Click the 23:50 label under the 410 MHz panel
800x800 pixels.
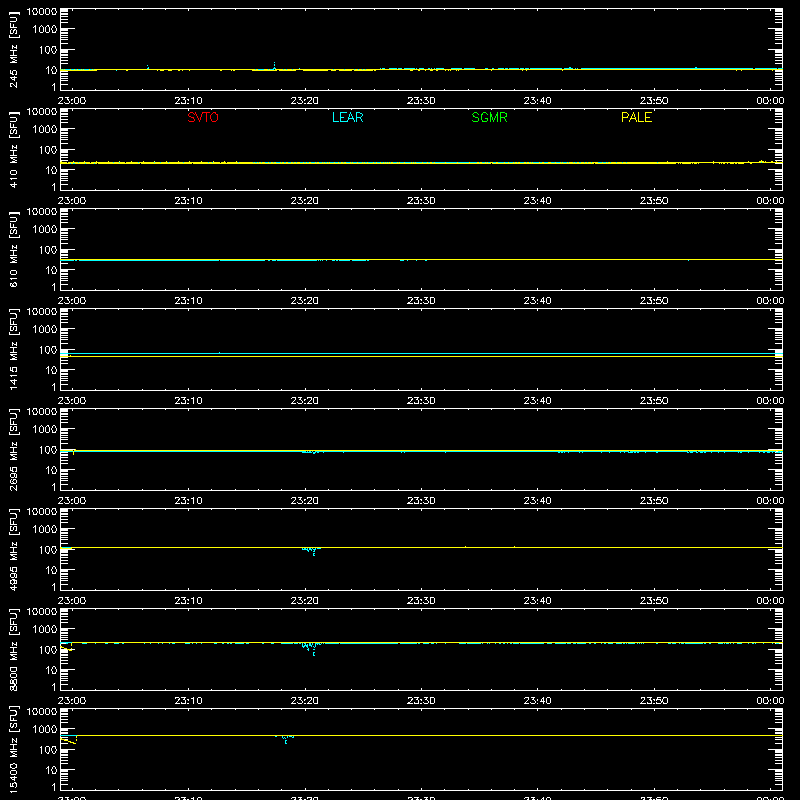(654, 201)
